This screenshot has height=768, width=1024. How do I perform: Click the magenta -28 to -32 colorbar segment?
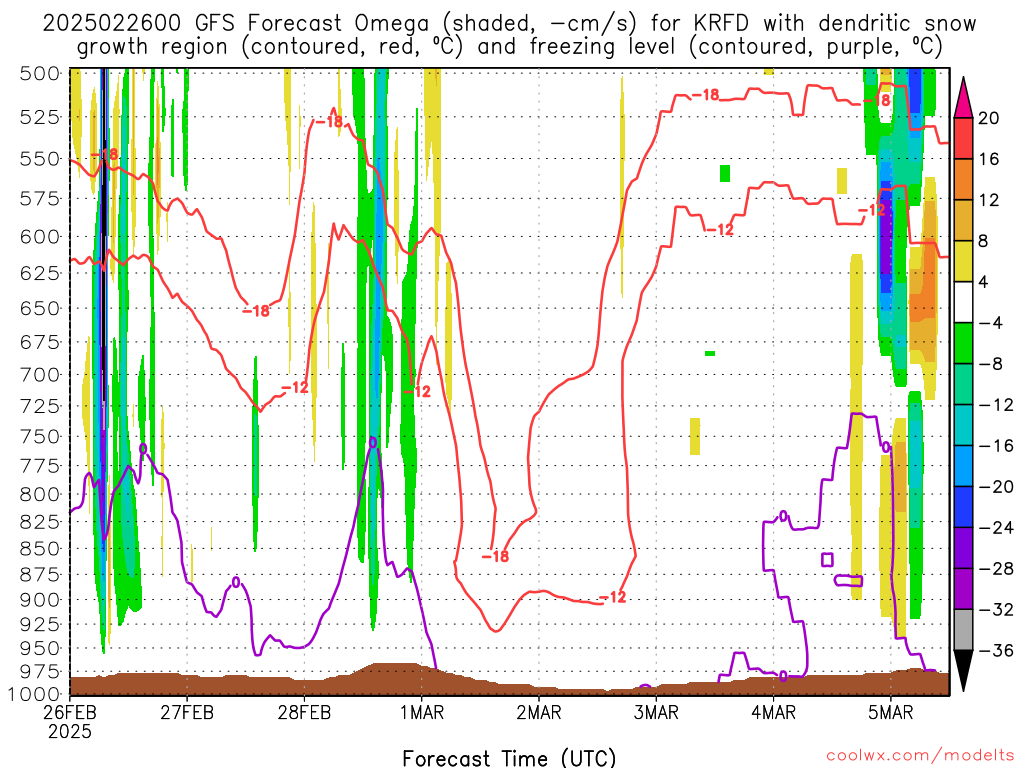point(963,589)
